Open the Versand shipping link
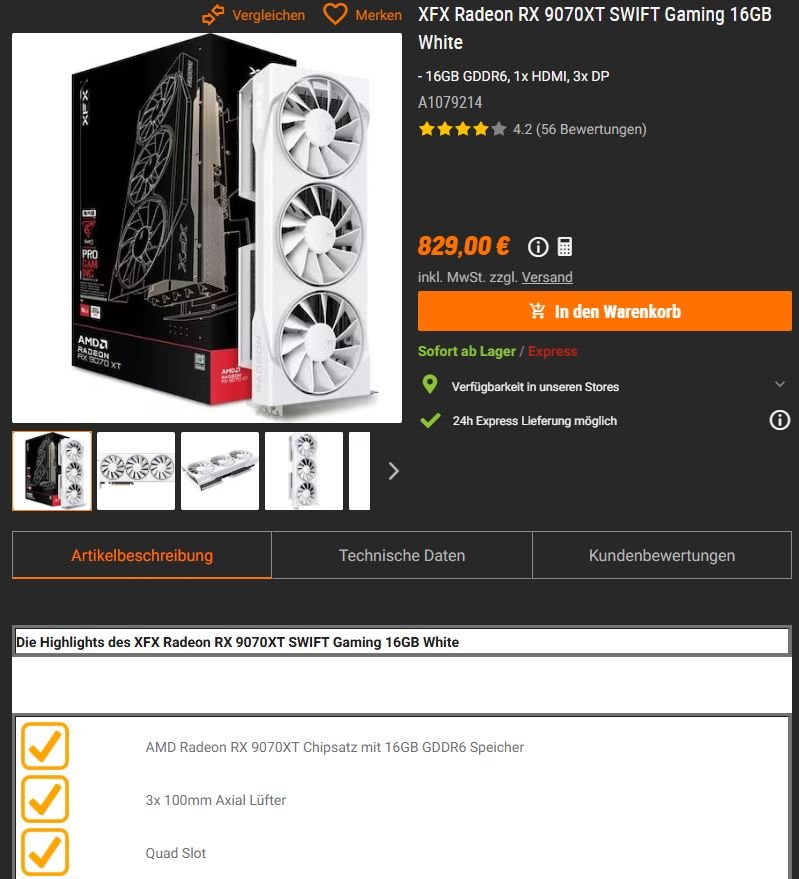 547,277
